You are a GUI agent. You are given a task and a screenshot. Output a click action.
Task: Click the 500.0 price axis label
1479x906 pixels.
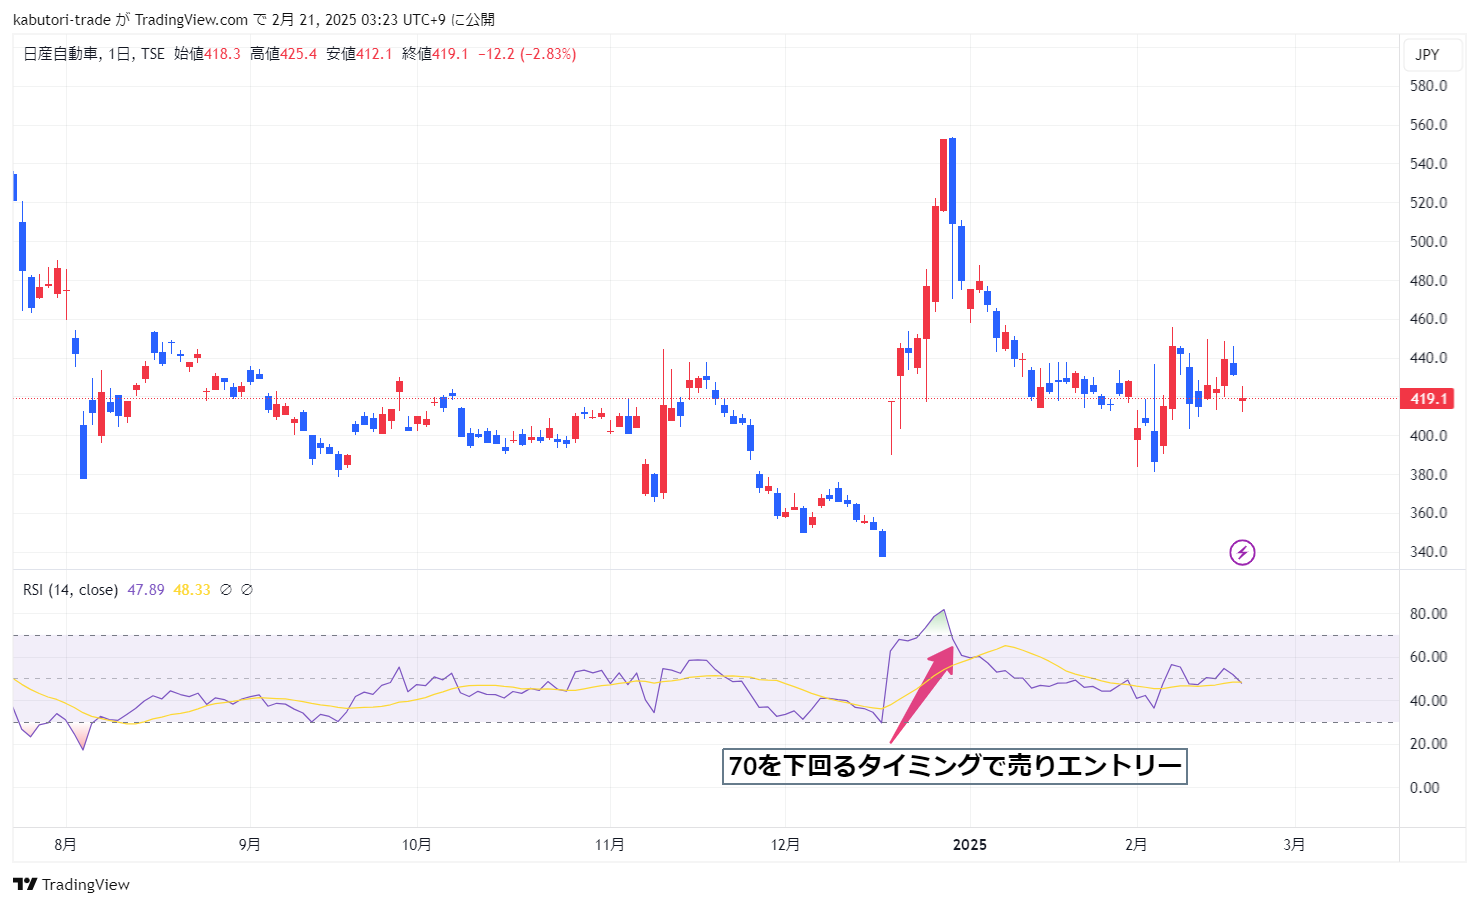click(1428, 242)
